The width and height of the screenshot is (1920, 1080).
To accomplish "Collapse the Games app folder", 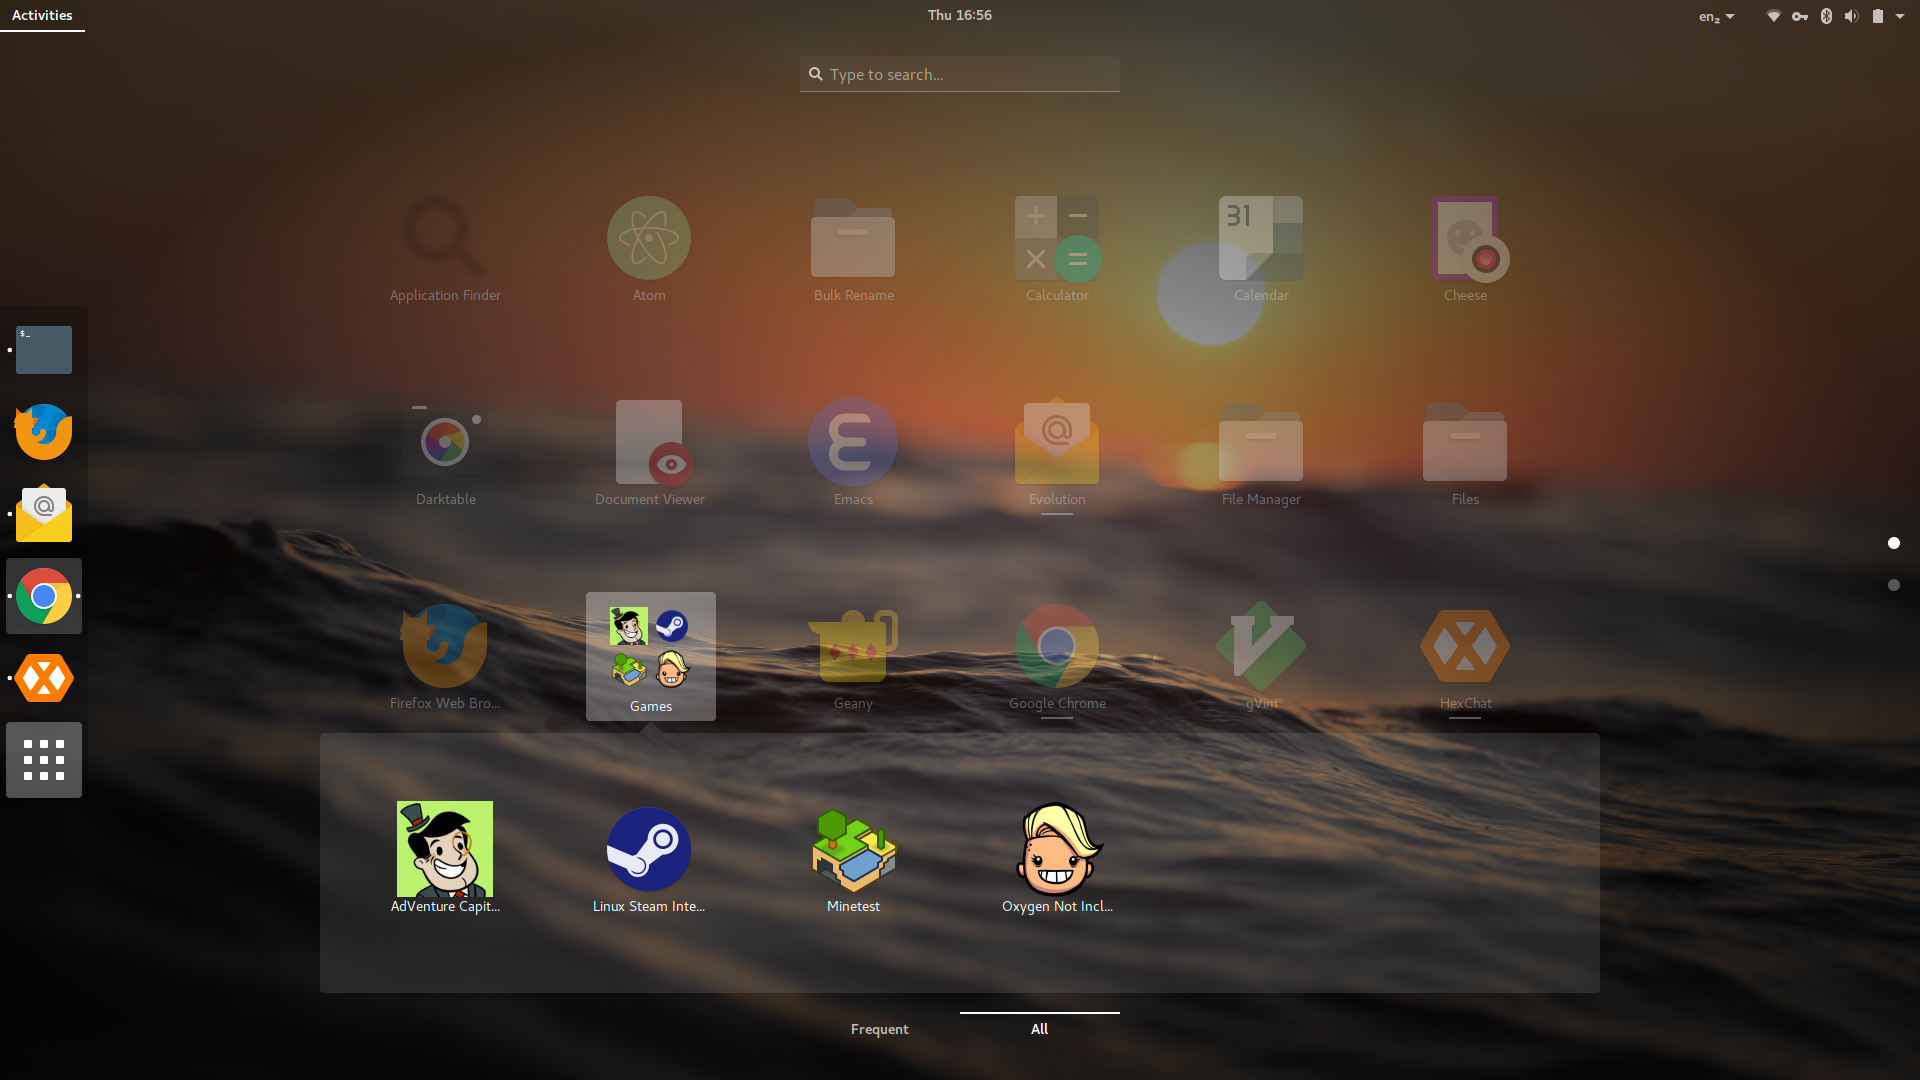I will coord(651,656).
